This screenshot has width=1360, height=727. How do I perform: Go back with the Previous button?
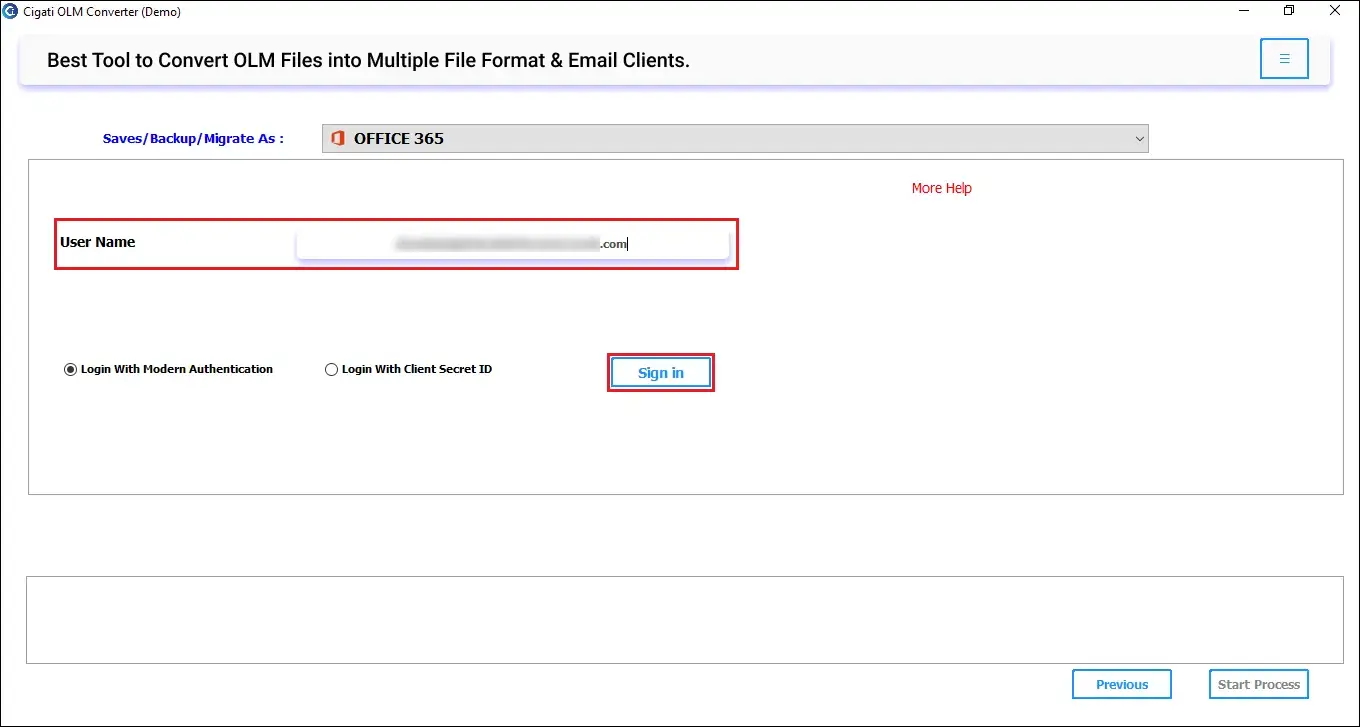(x=1122, y=684)
